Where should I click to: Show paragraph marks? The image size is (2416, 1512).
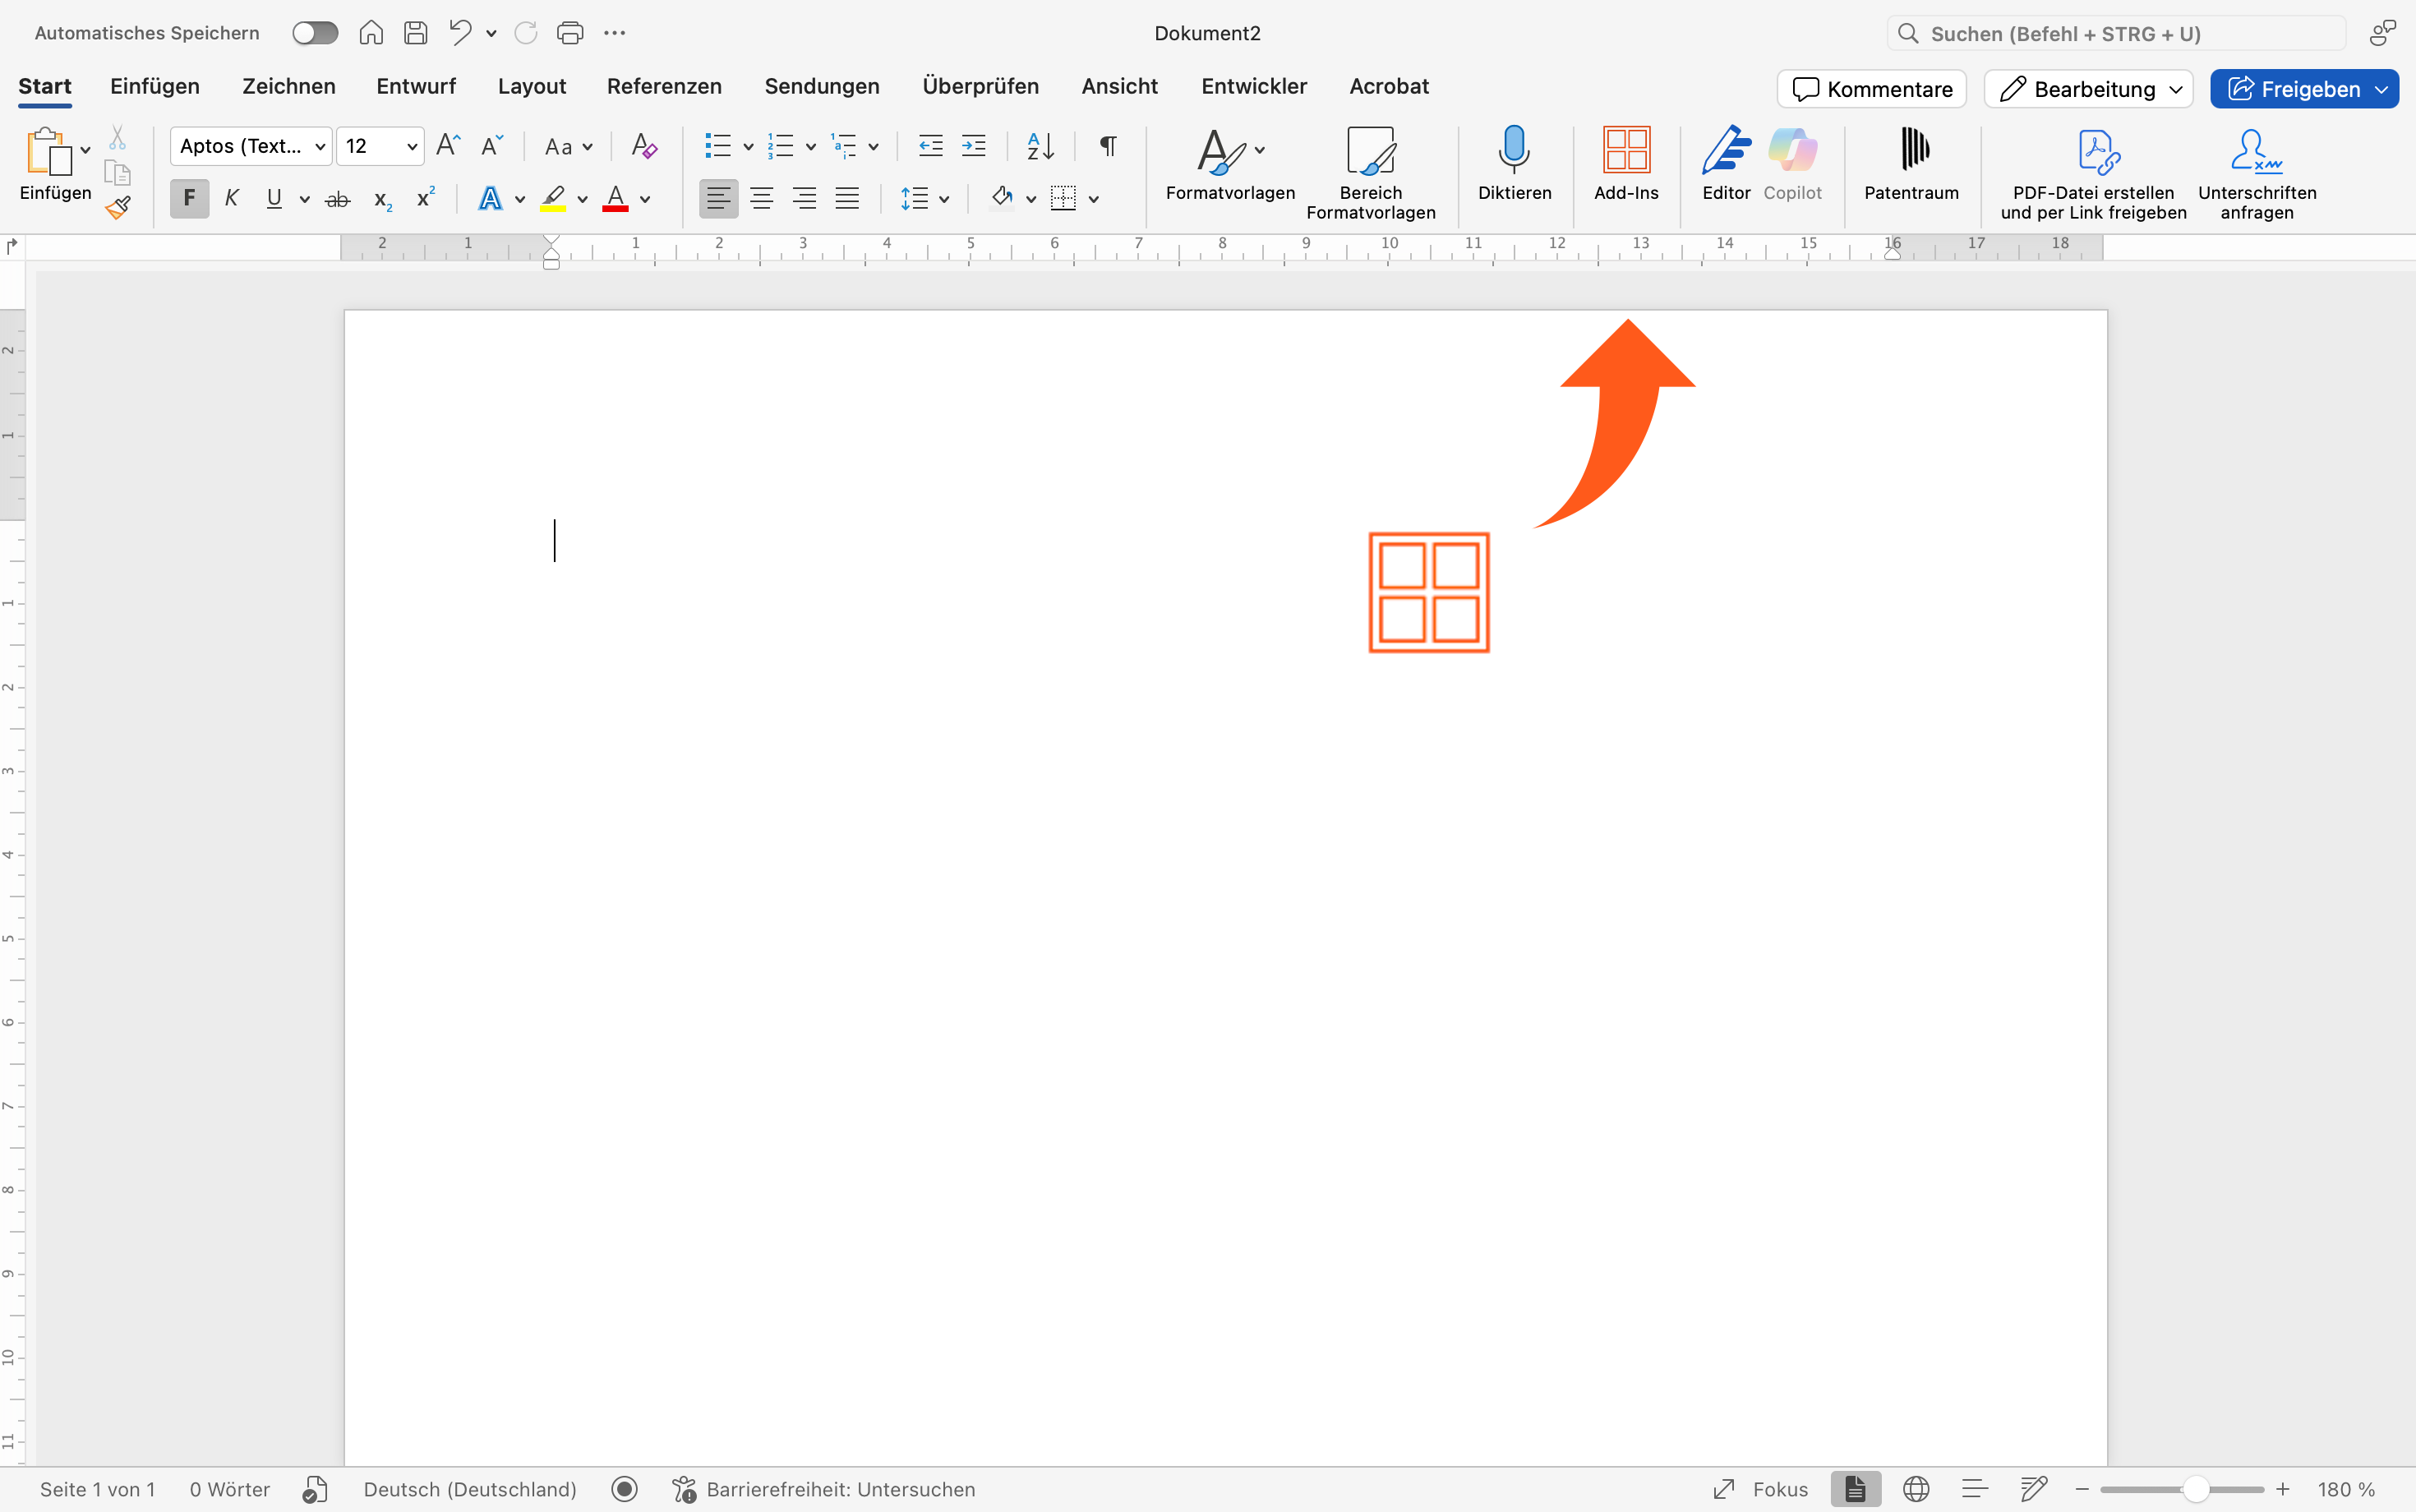pyautogui.click(x=1107, y=146)
